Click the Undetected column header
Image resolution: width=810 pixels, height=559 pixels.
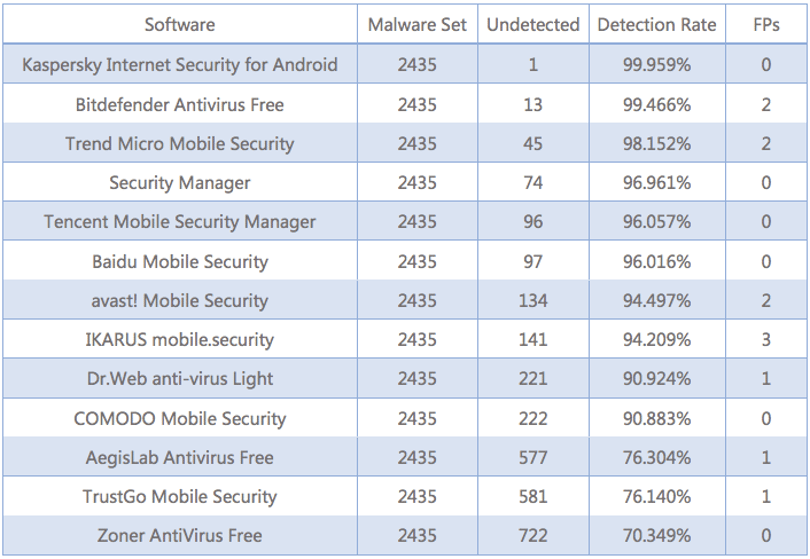pos(533,24)
